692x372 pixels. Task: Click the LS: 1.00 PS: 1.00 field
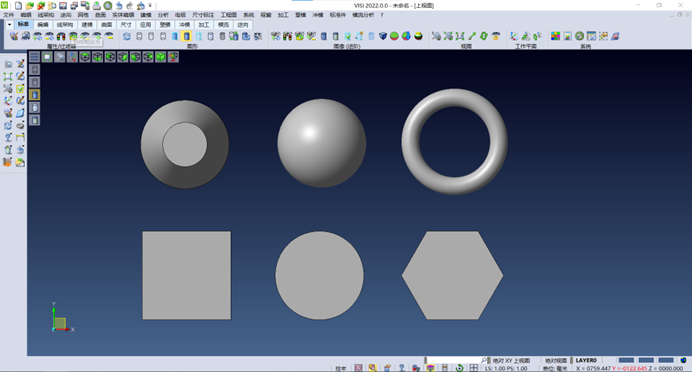tap(506, 368)
